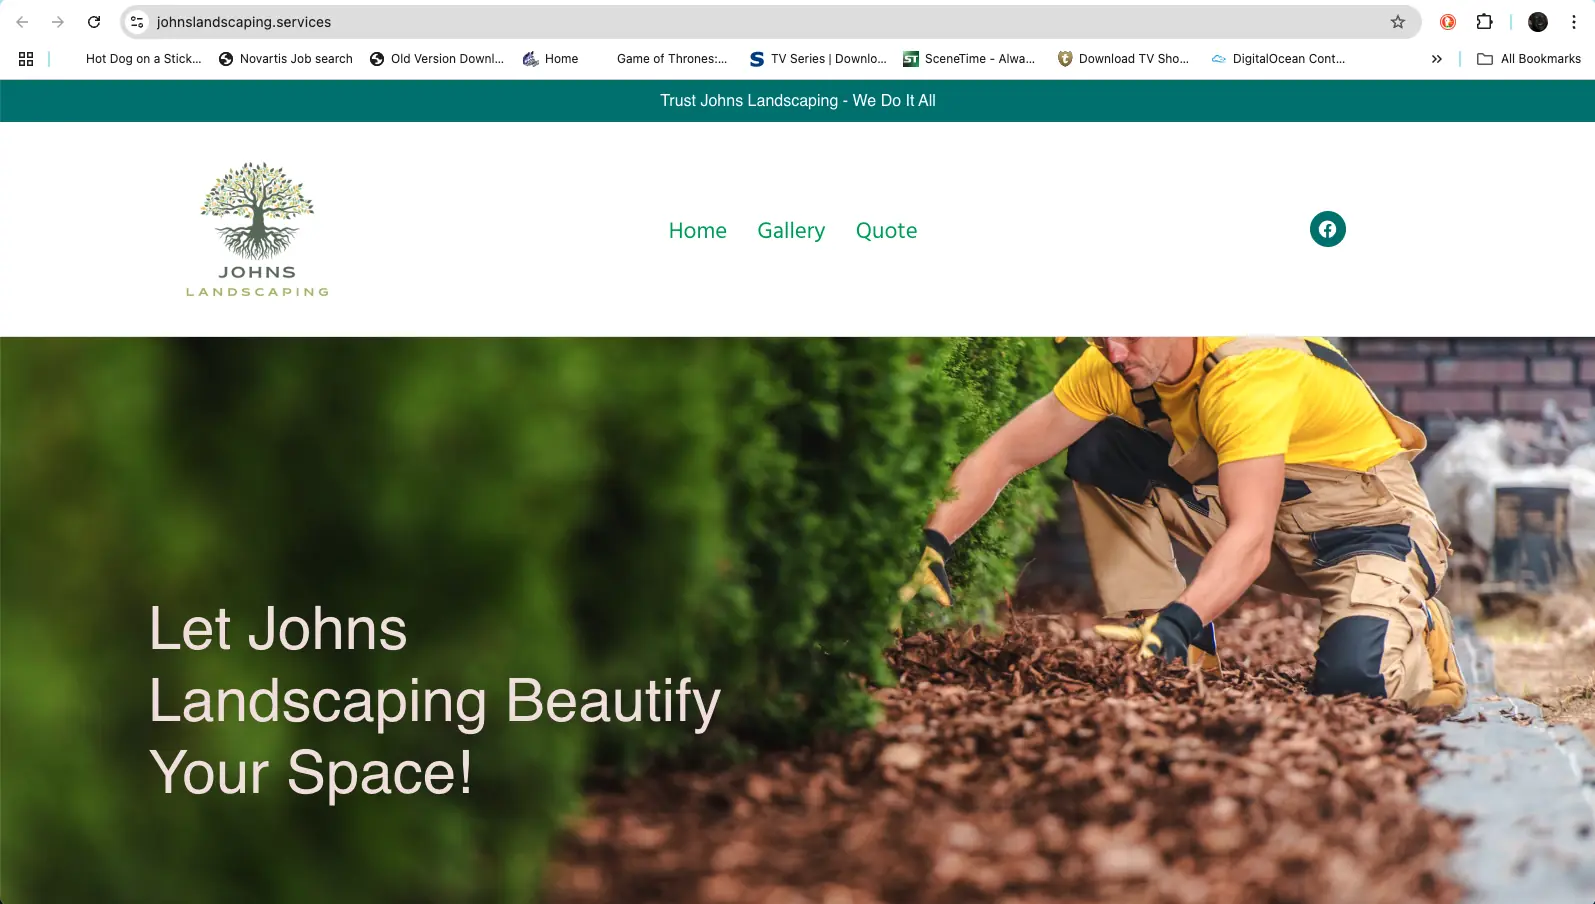The height and width of the screenshot is (904, 1595).
Task: Go to Home in the site navigation
Action: click(697, 231)
